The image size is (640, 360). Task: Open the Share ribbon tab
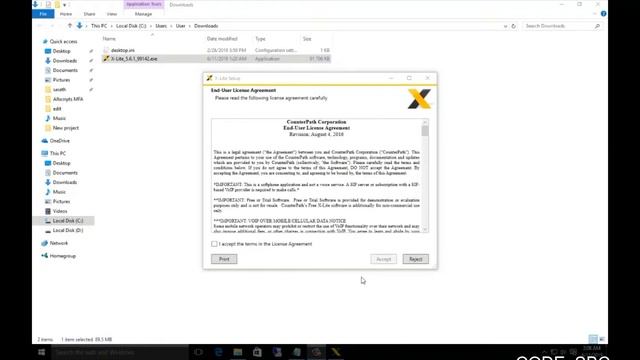tap(89, 14)
